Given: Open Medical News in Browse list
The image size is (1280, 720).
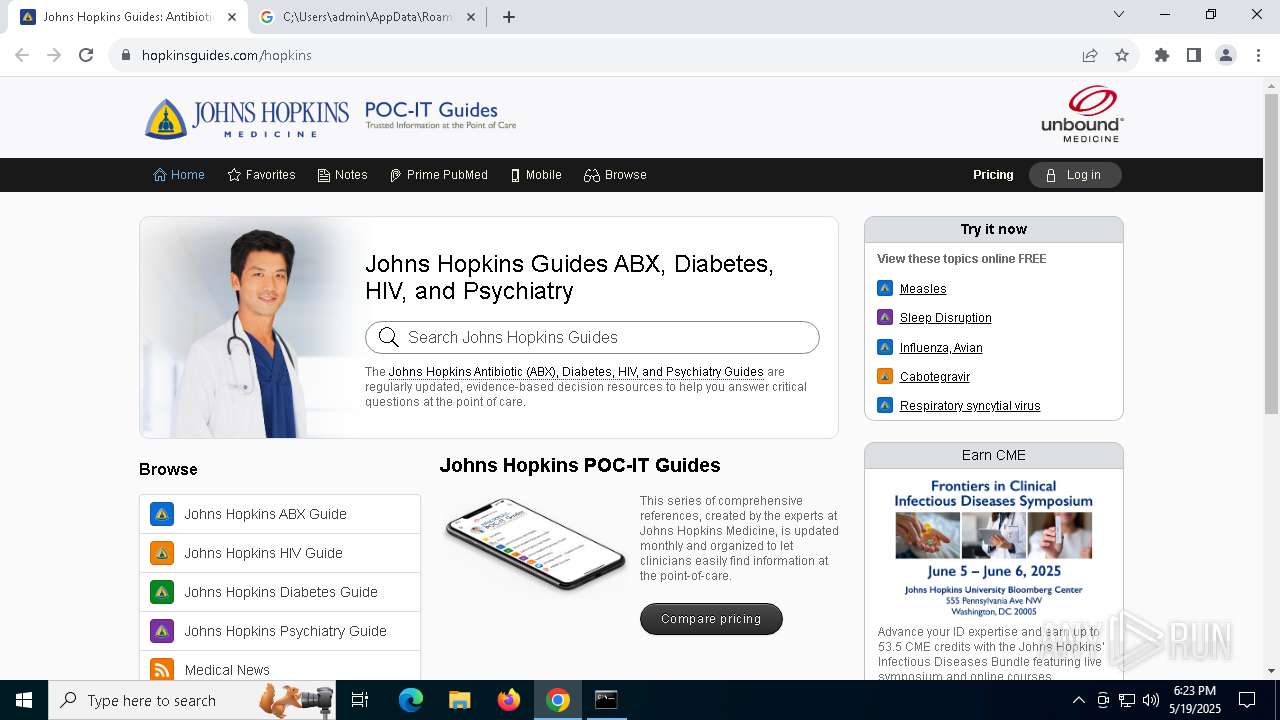Looking at the screenshot, I should pyautogui.click(x=280, y=666).
